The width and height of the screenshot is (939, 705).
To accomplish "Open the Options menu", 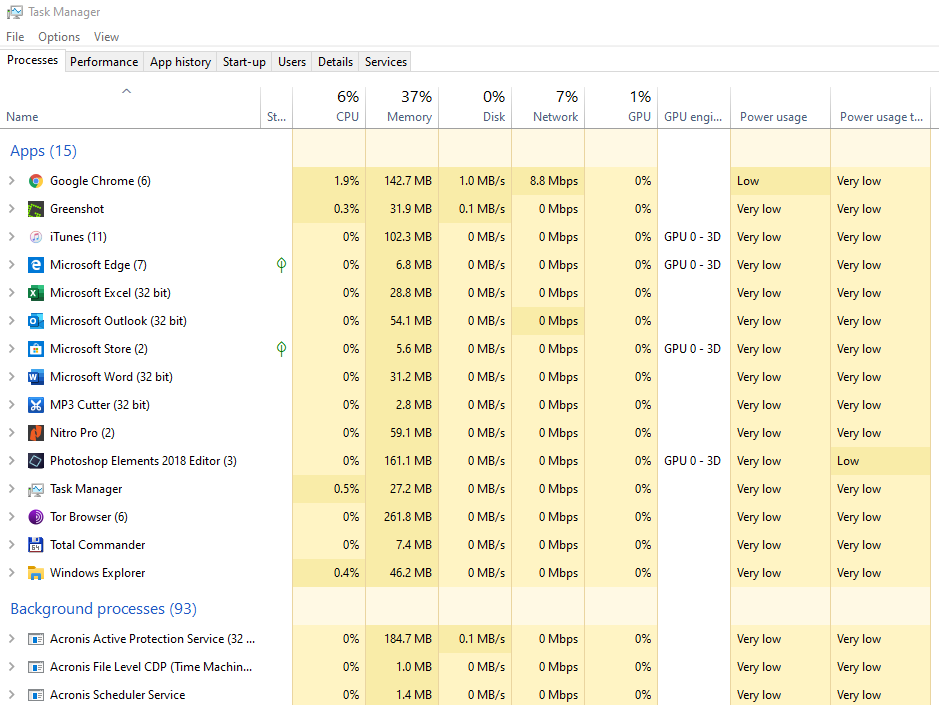I will point(59,37).
